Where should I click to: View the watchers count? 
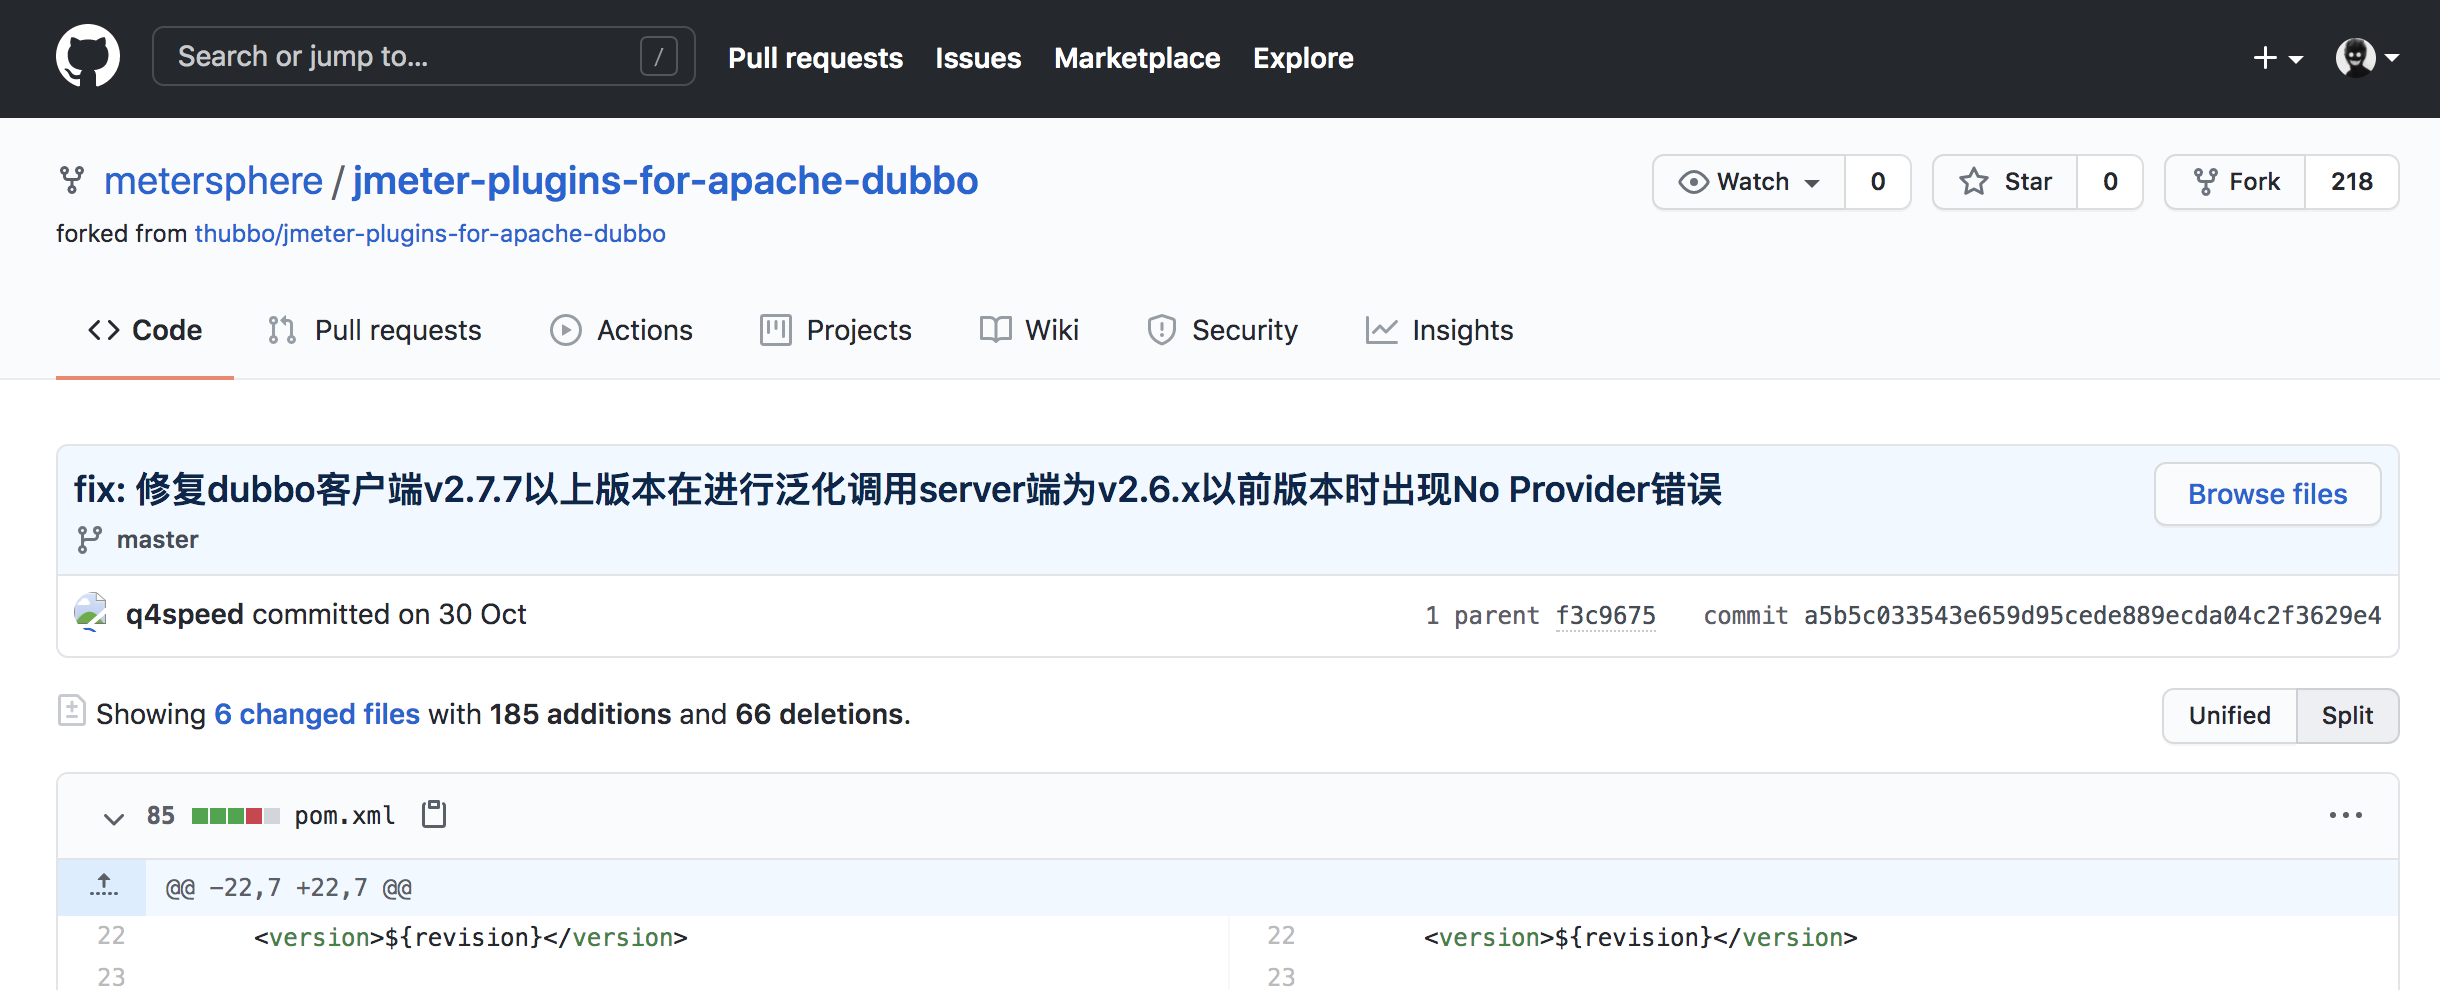(1878, 182)
